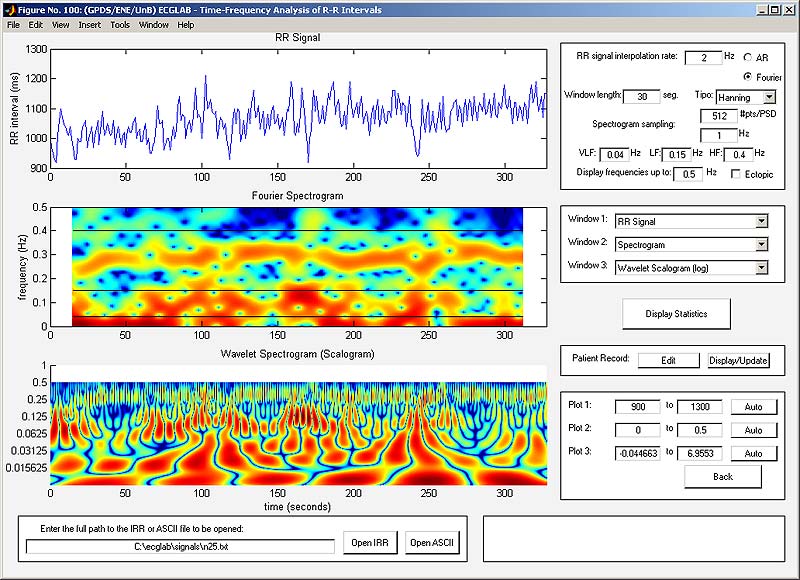Screen dimensions: 800x580
Task: Click the MATLAB figure icon in title bar
Action: 9,8
